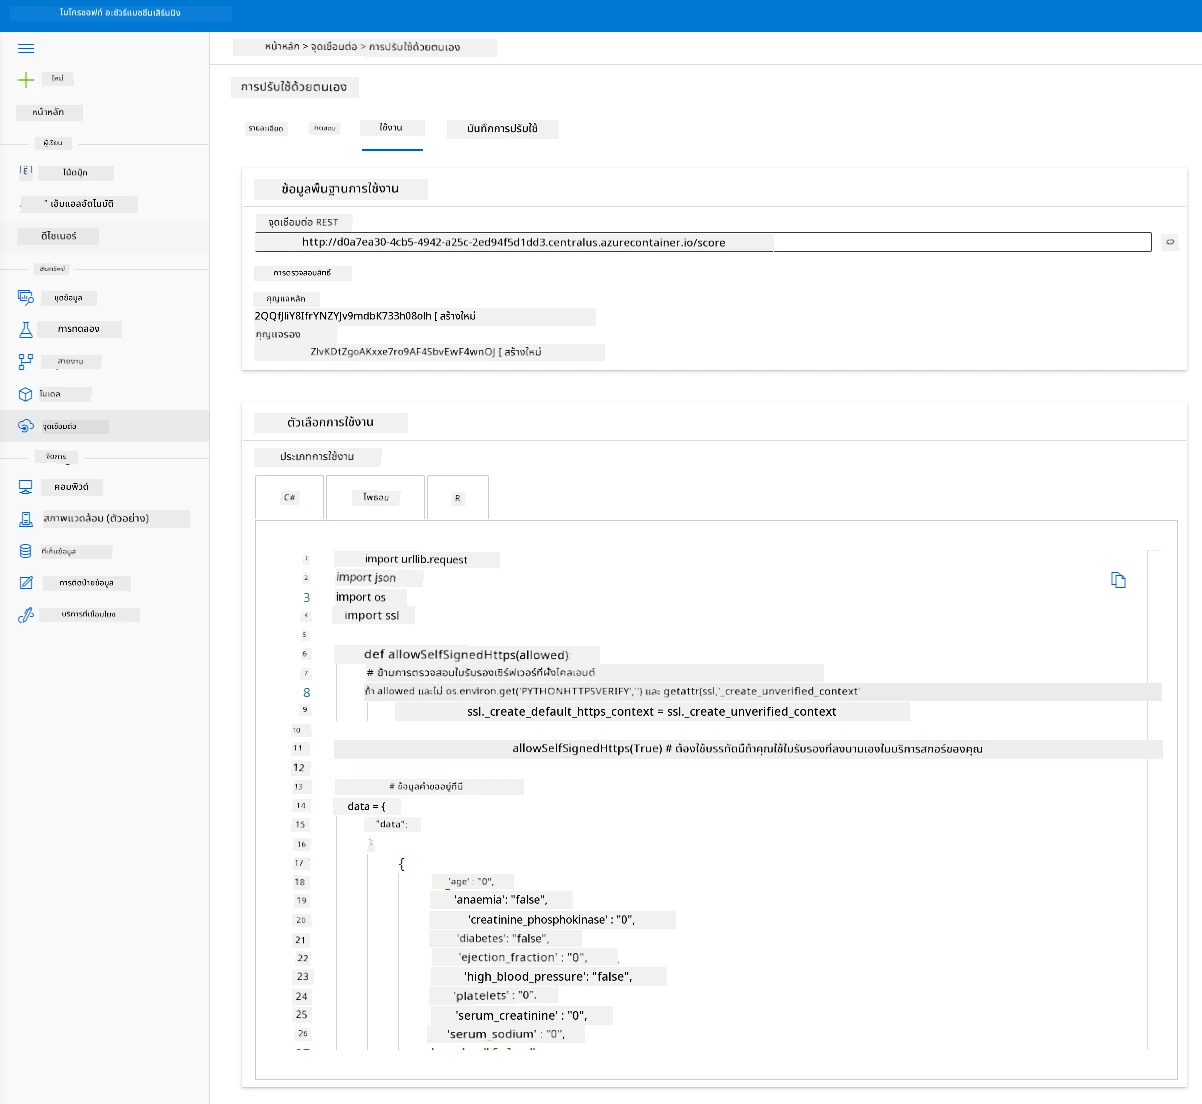Open the Environments icon

(x=26, y=519)
